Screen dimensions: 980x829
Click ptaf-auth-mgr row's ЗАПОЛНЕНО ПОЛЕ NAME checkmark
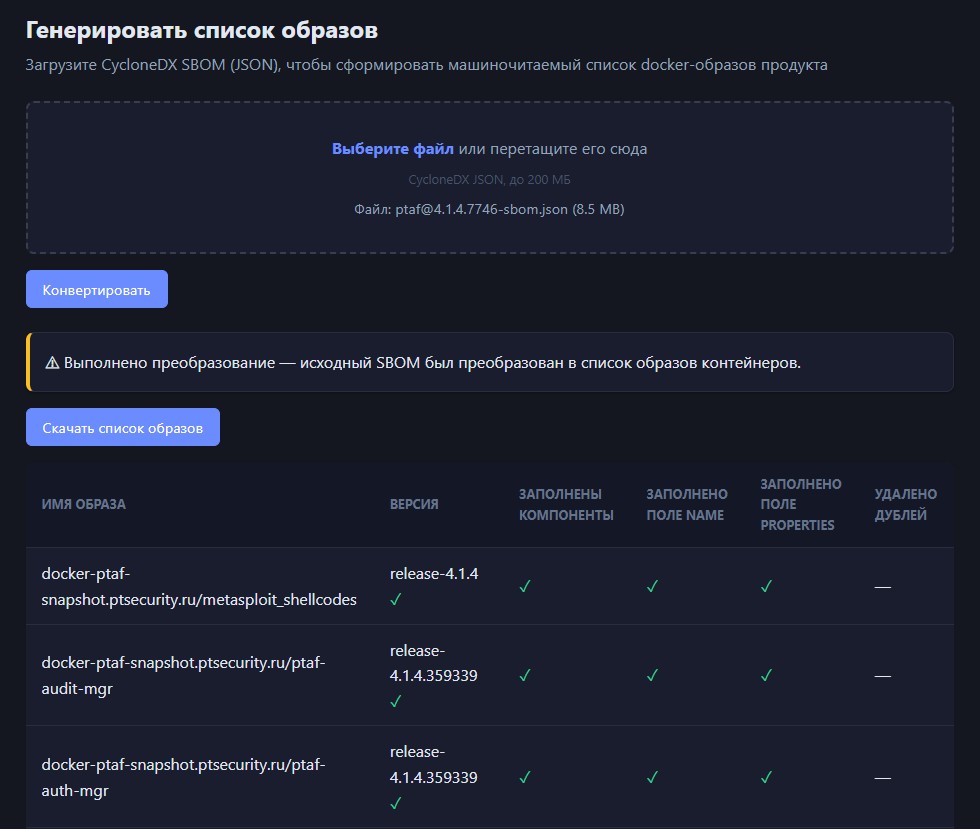coord(652,777)
